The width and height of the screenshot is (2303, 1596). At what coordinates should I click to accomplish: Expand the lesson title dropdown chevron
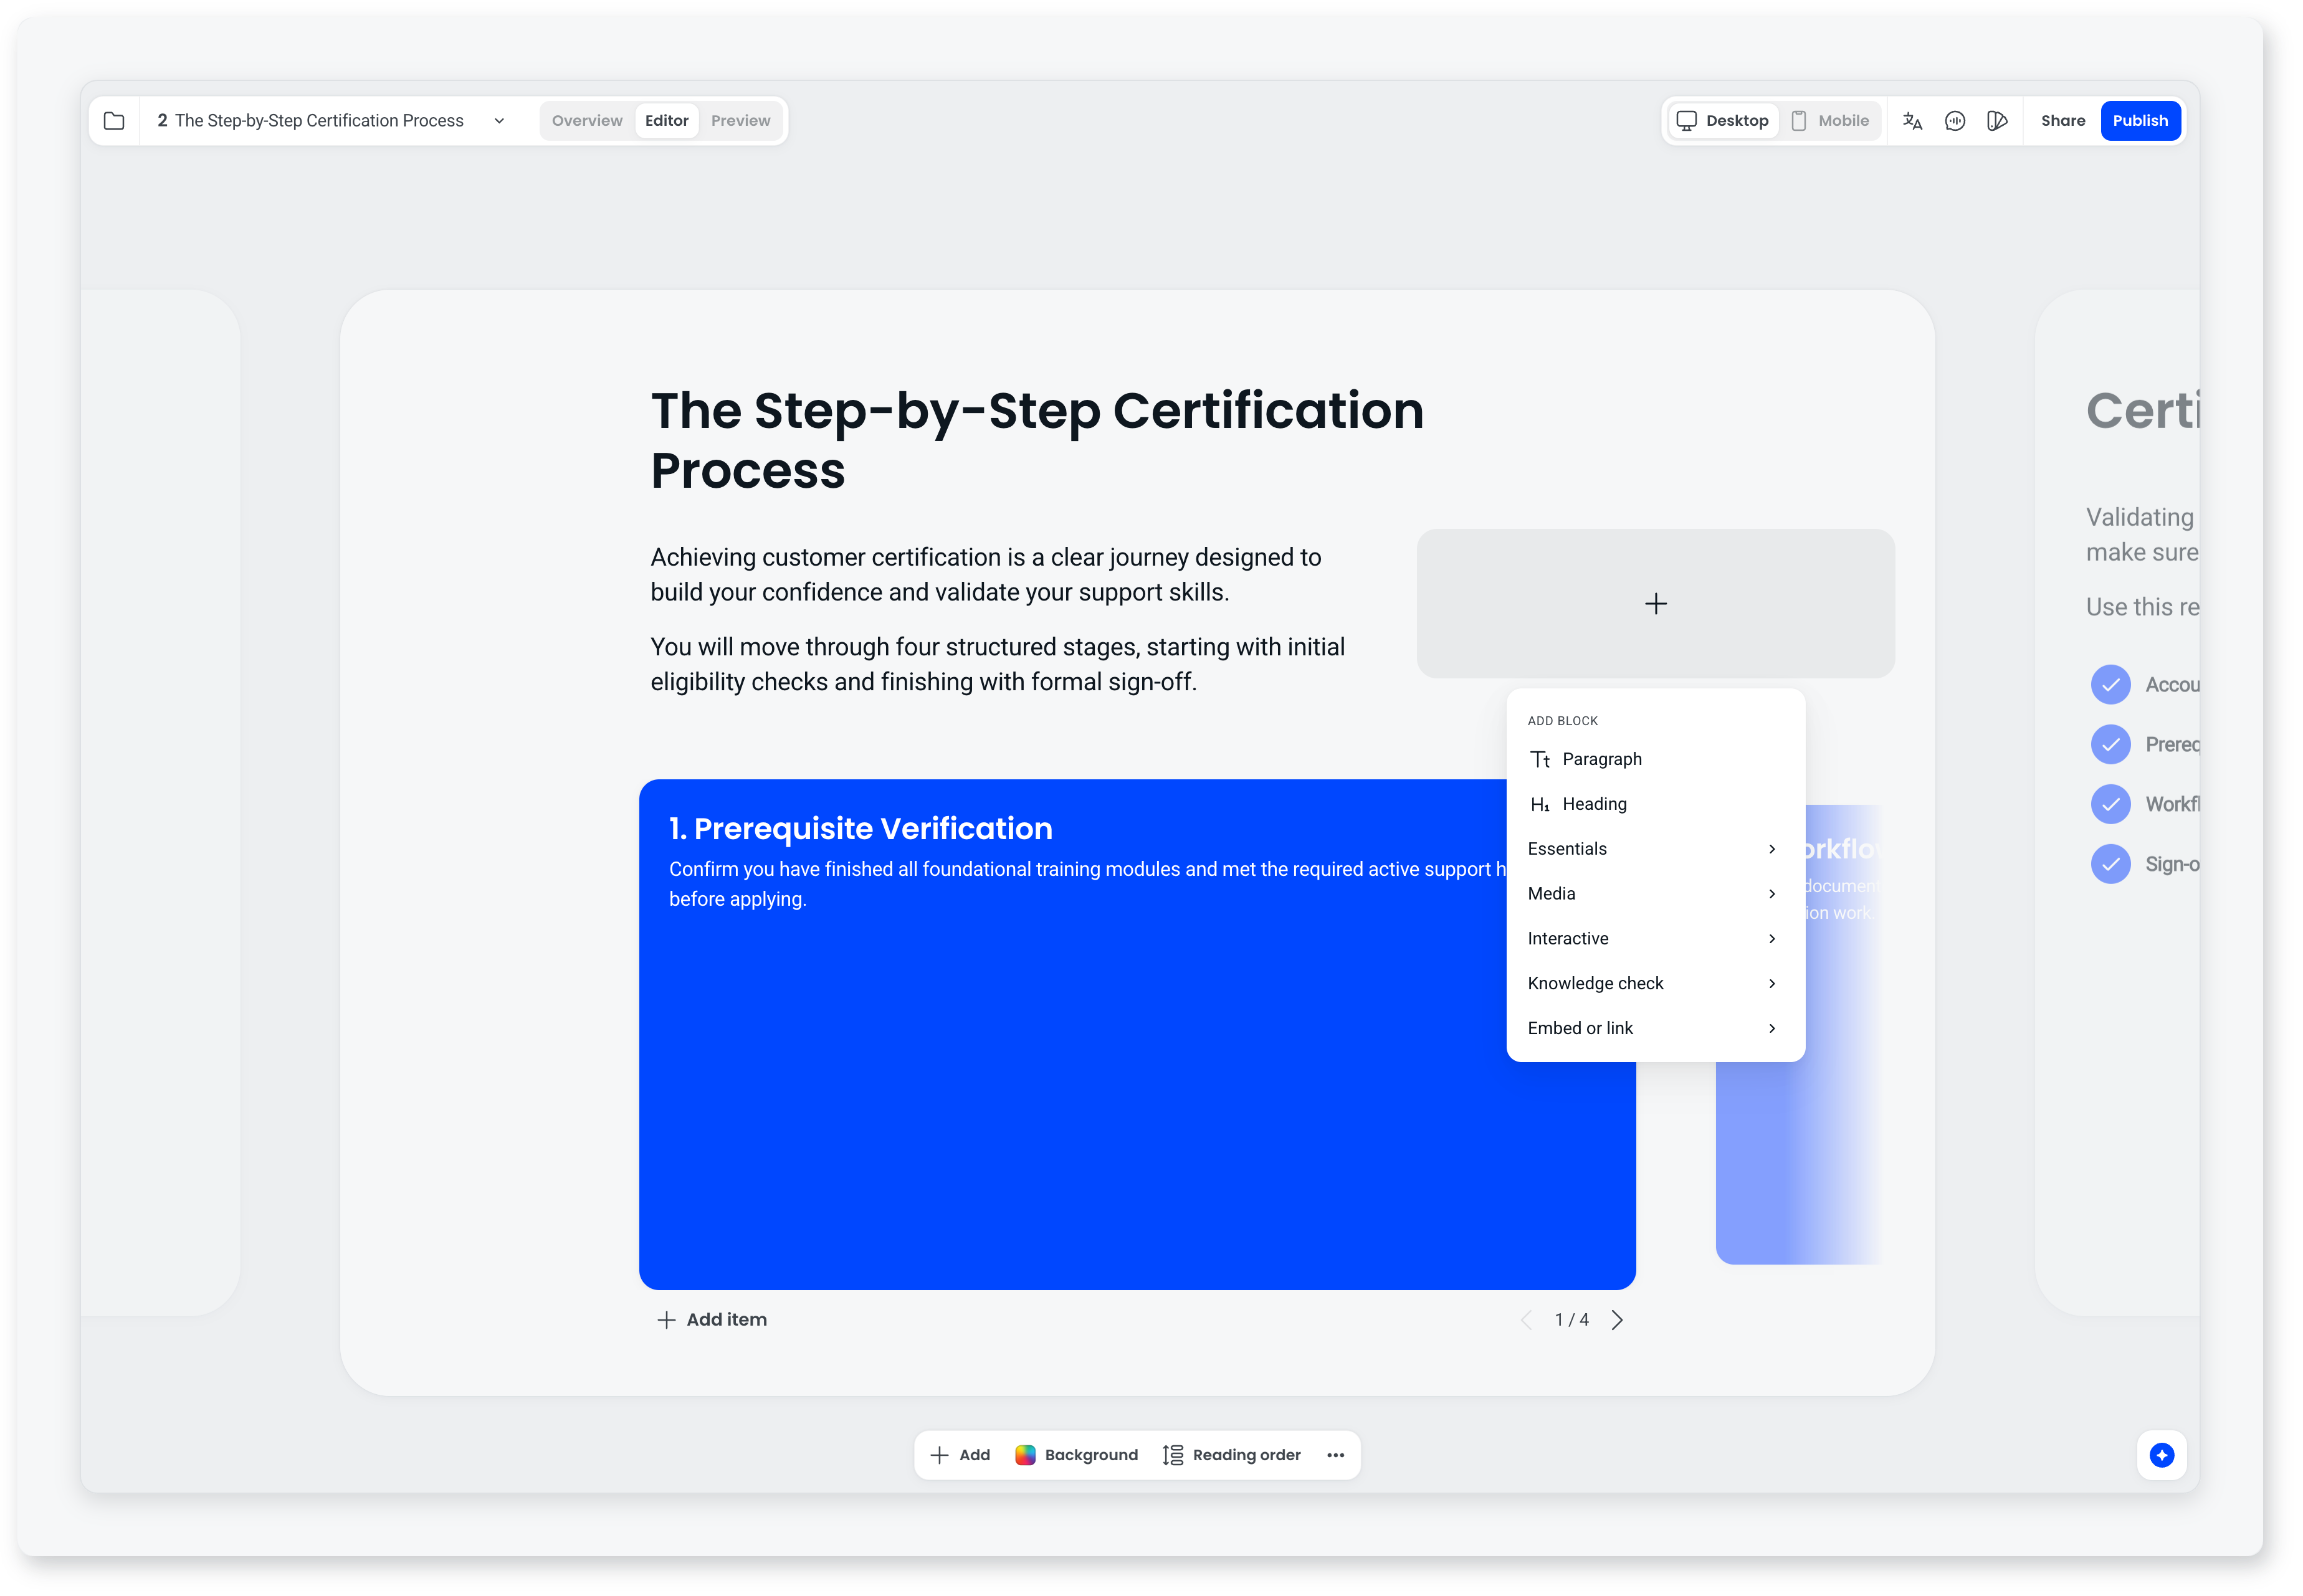coord(499,121)
